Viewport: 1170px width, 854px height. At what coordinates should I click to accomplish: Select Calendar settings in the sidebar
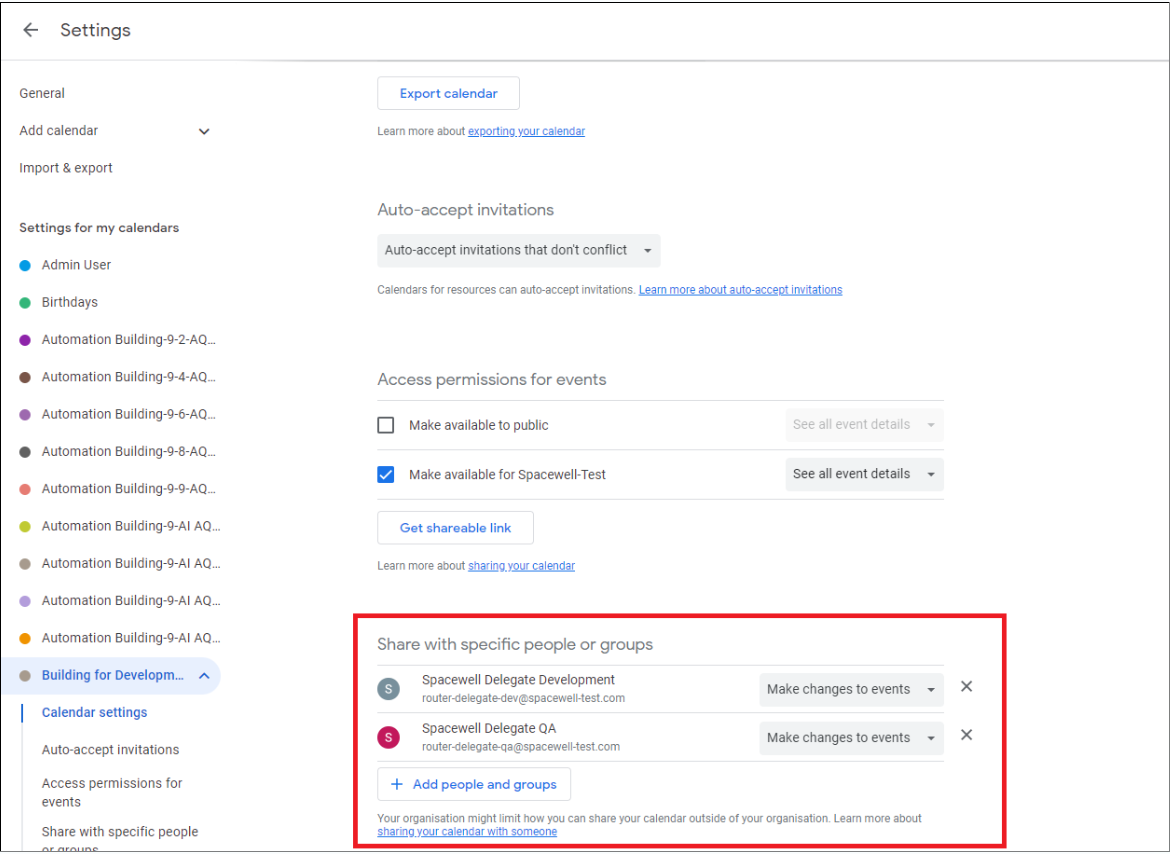click(x=95, y=712)
